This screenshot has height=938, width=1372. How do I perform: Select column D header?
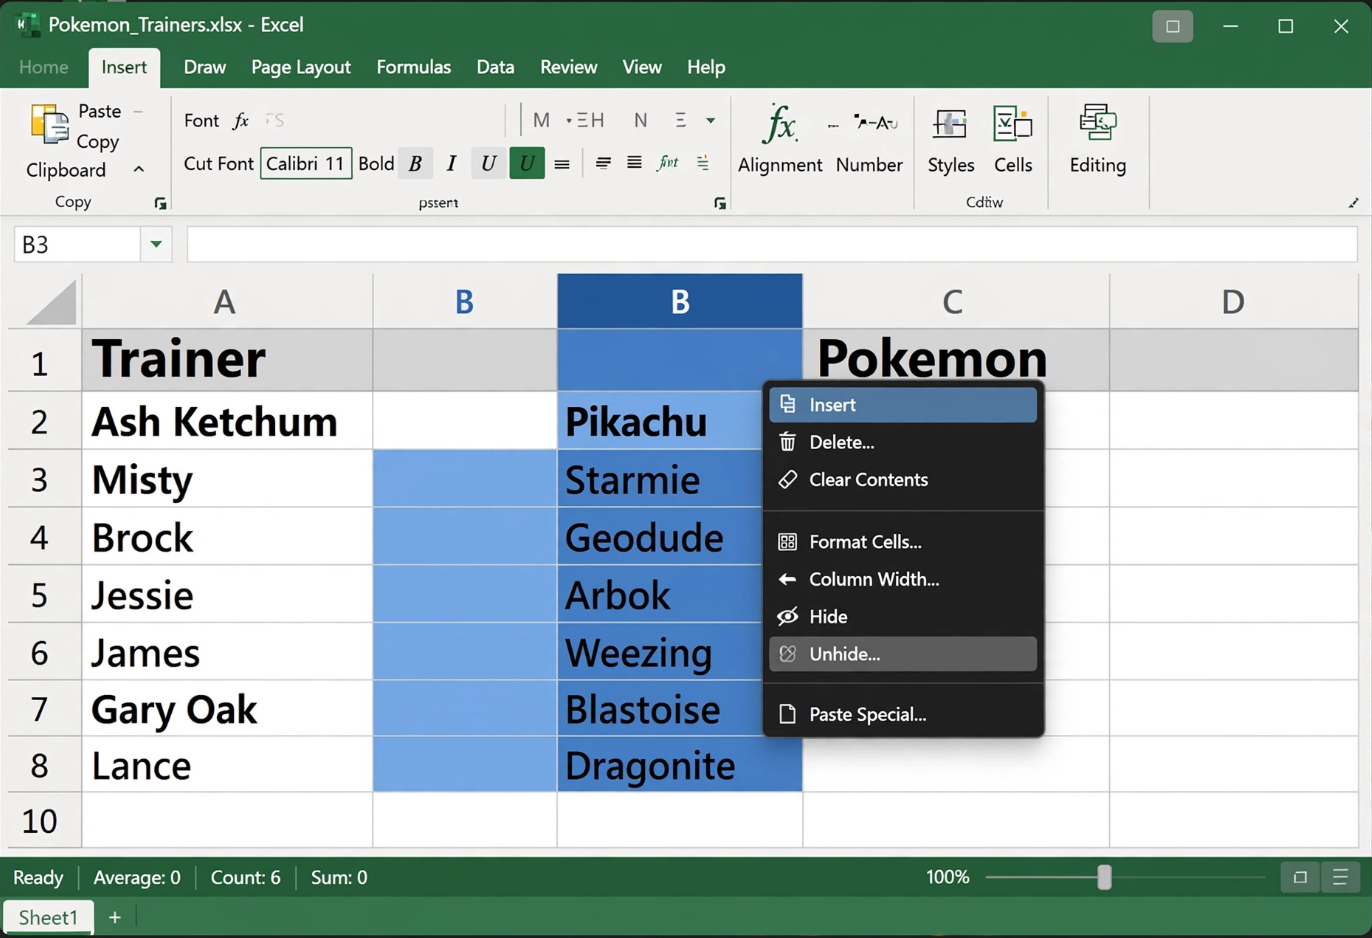[x=1233, y=302]
